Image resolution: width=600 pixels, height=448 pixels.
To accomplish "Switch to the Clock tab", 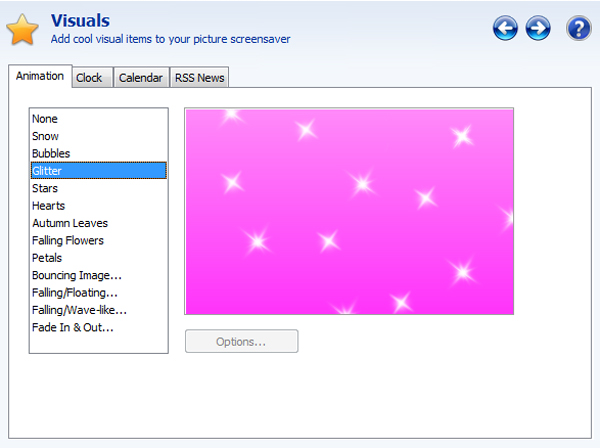I will point(89,78).
